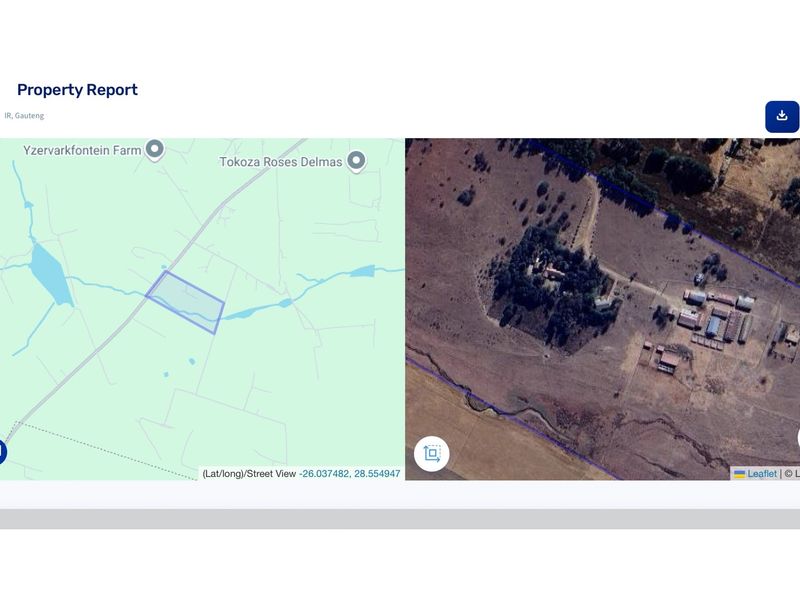
Task: Open the Leaflet attribution link
Action: tap(762, 474)
